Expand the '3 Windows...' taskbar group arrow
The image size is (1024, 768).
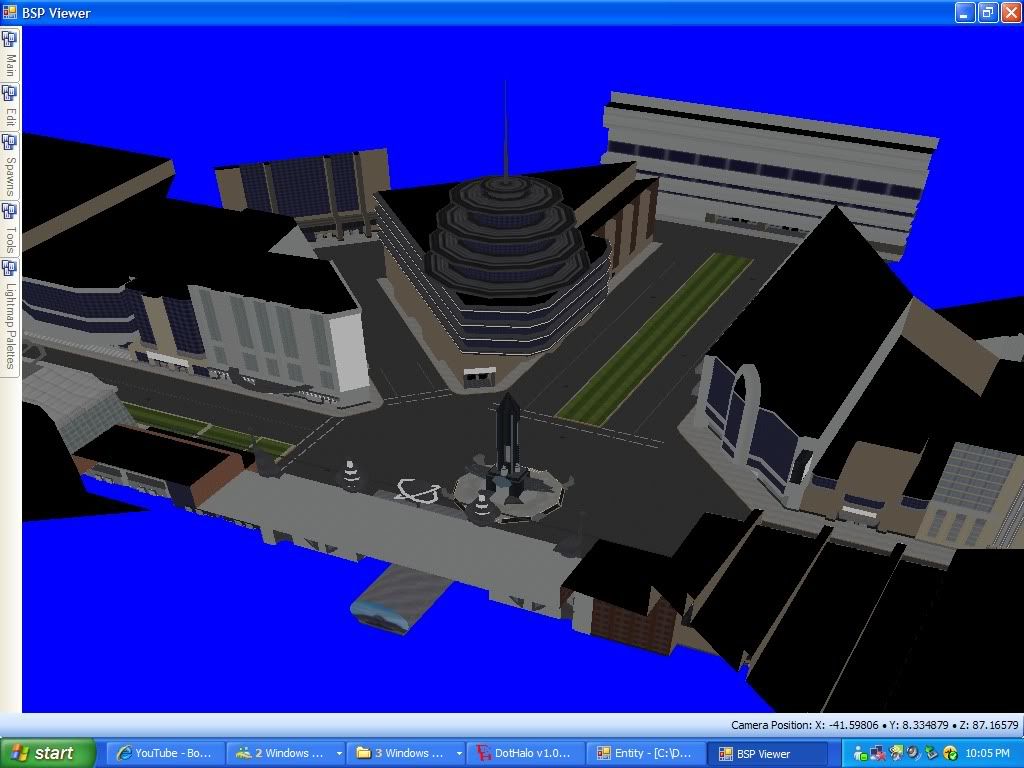pos(459,754)
